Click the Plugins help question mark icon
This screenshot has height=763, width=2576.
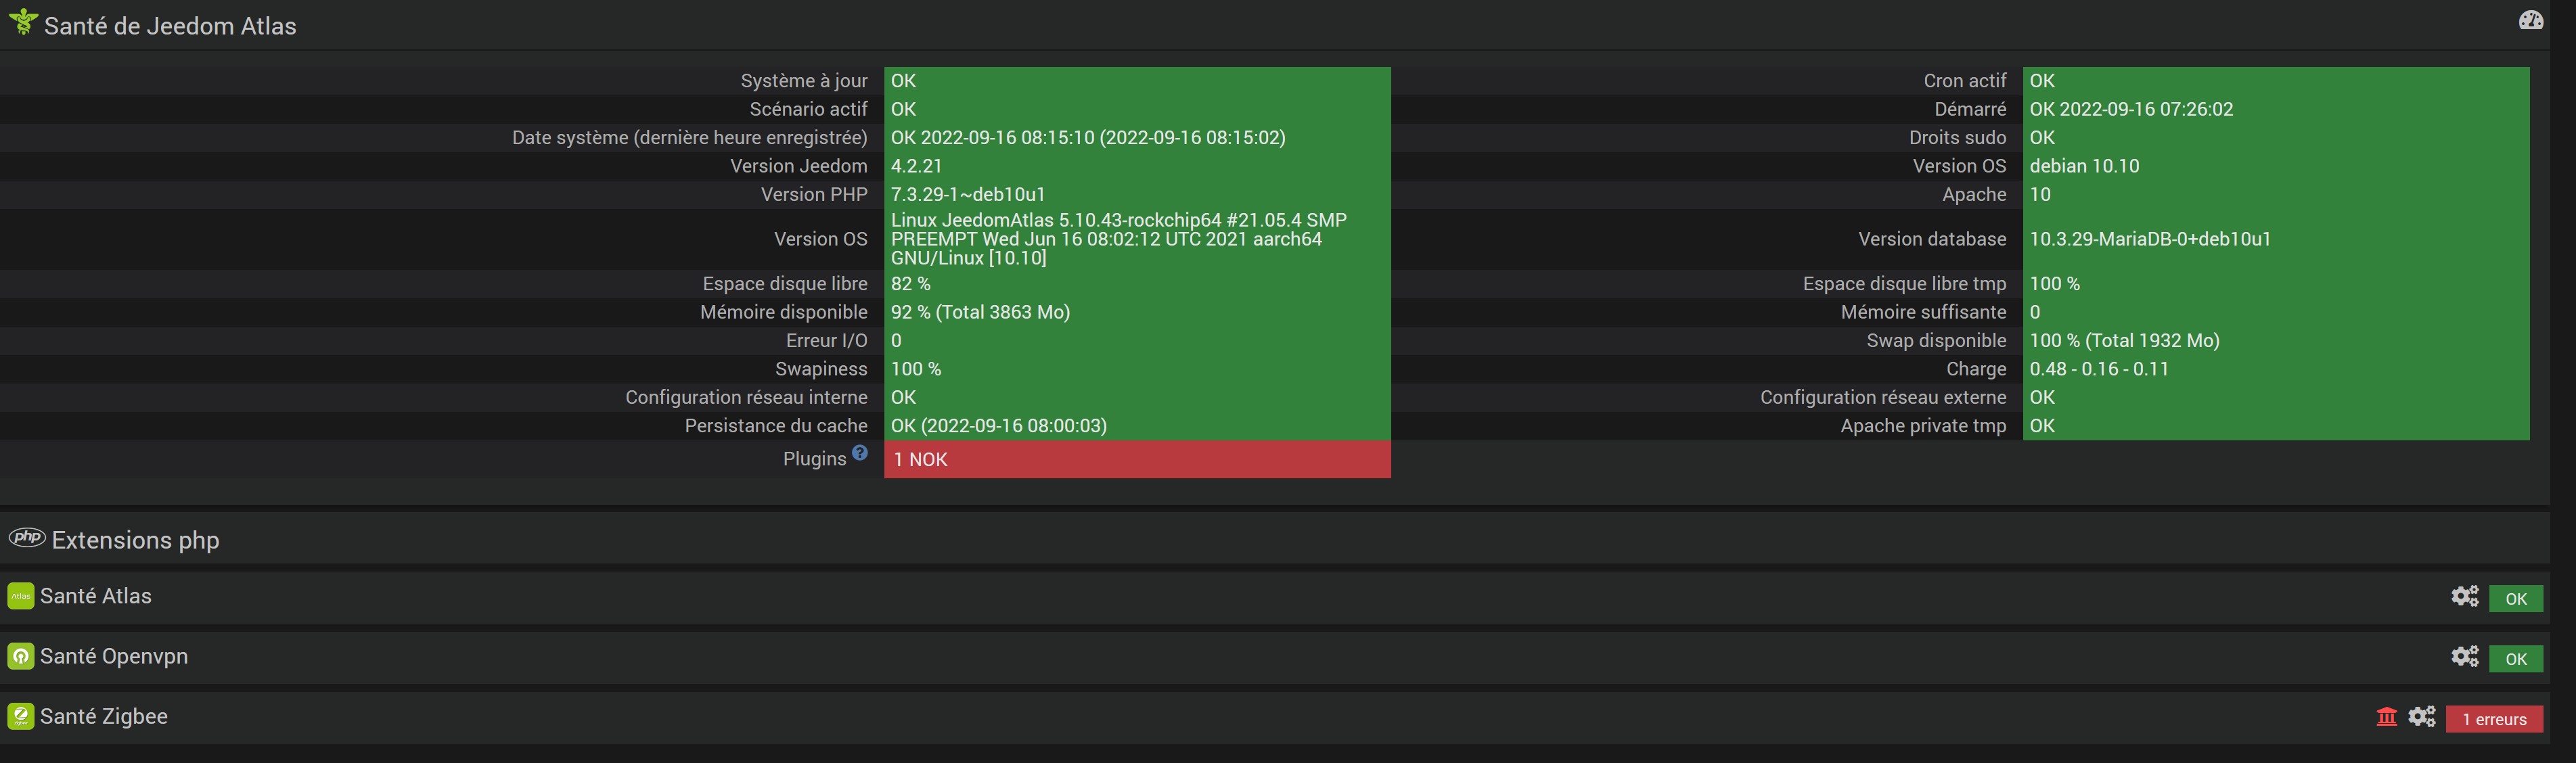click(860, 453)
